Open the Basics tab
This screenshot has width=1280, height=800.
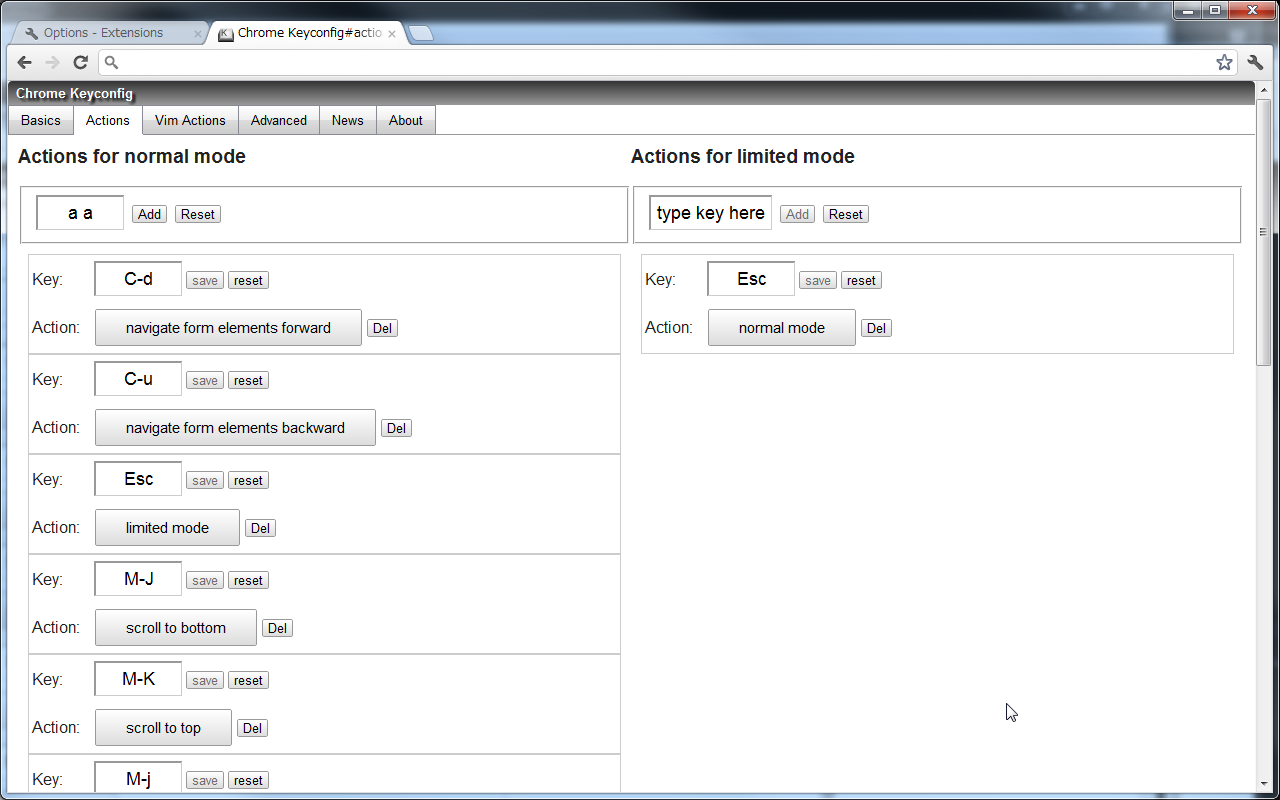point(41,120)
